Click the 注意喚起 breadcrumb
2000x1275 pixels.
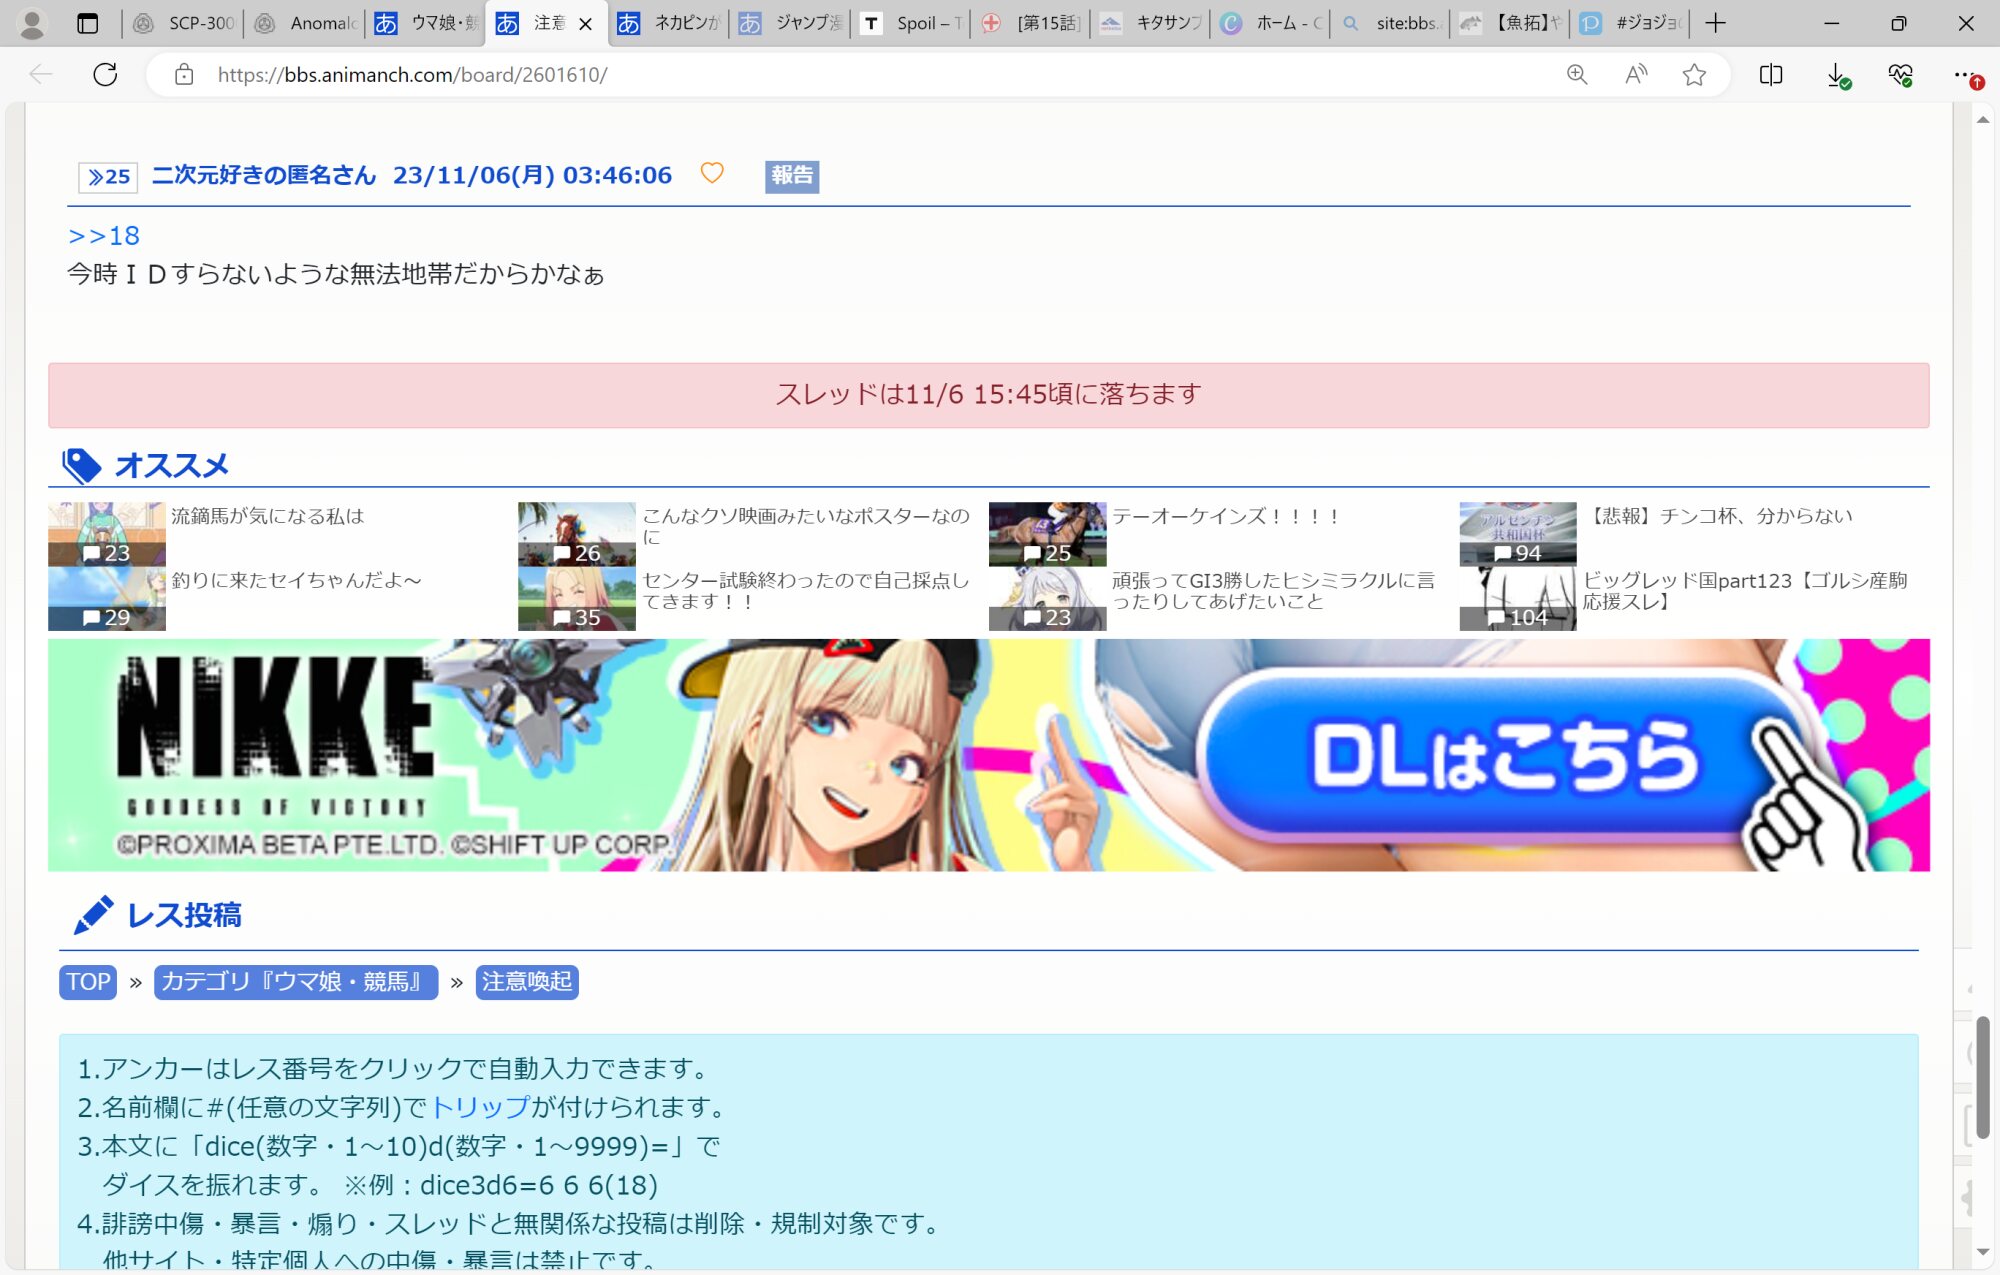tap(527, 982)
